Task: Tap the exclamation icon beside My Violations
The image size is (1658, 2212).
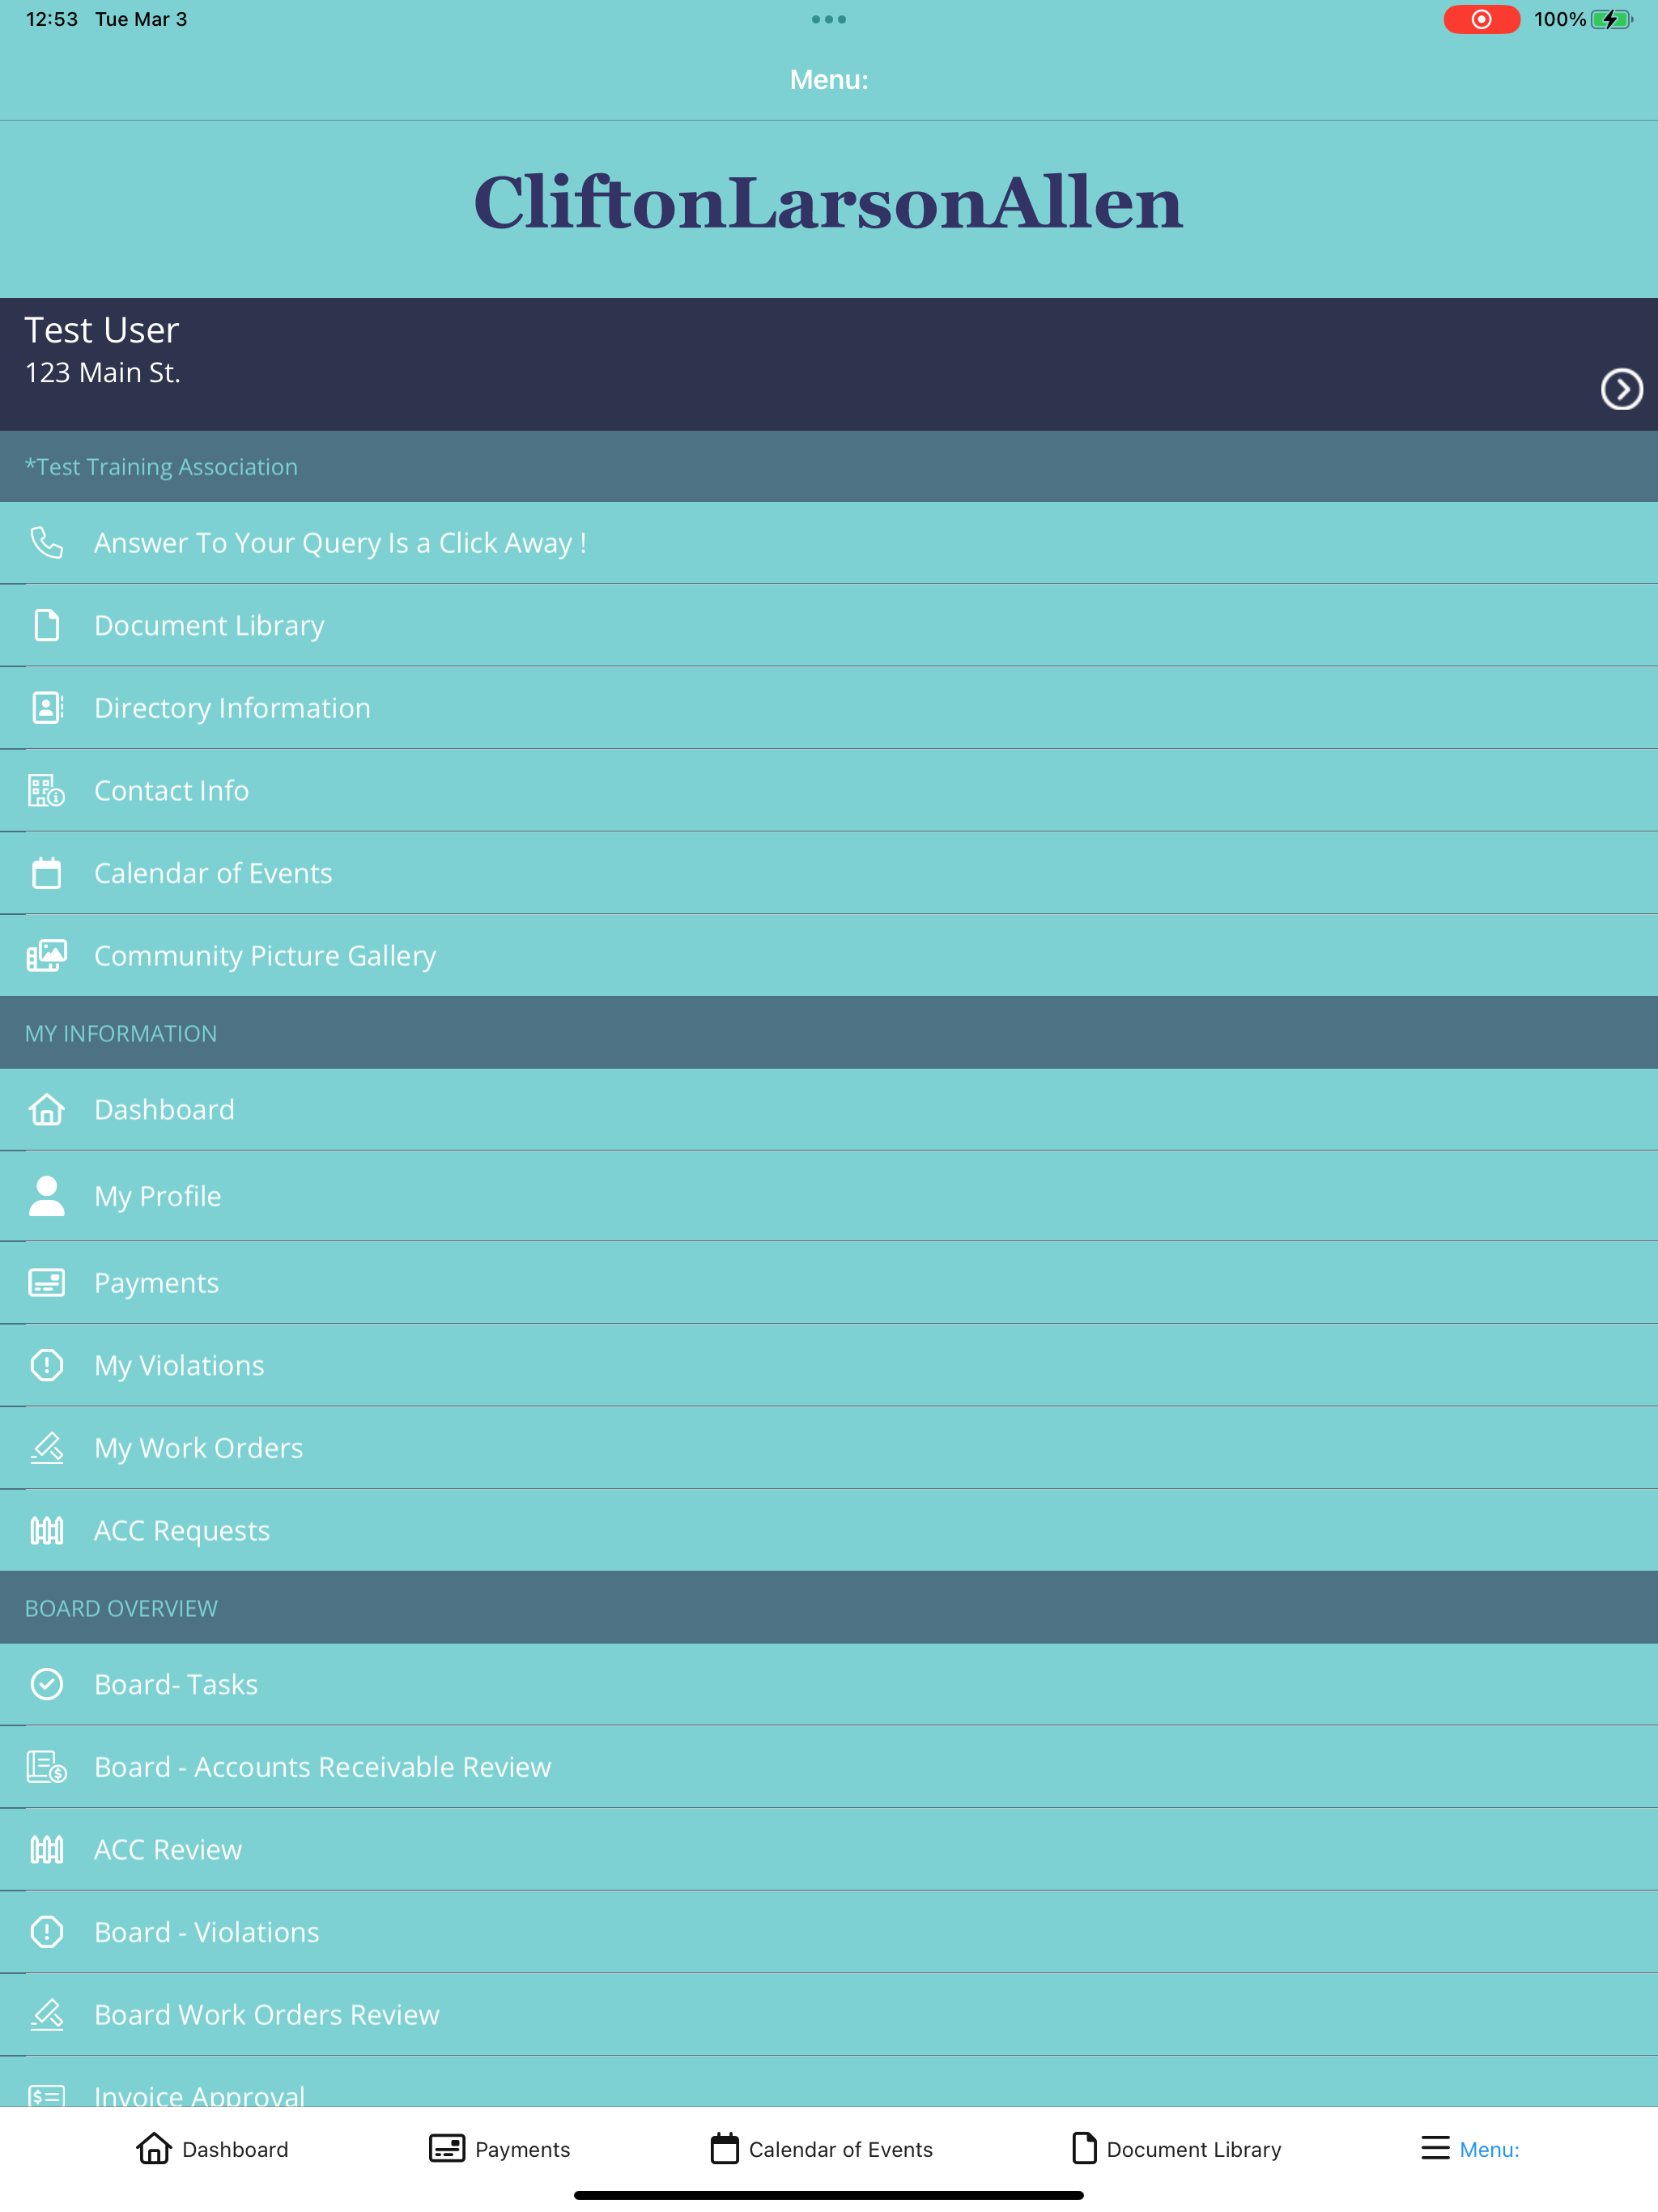Action: pyautogui.click(x=46, y=1365)
